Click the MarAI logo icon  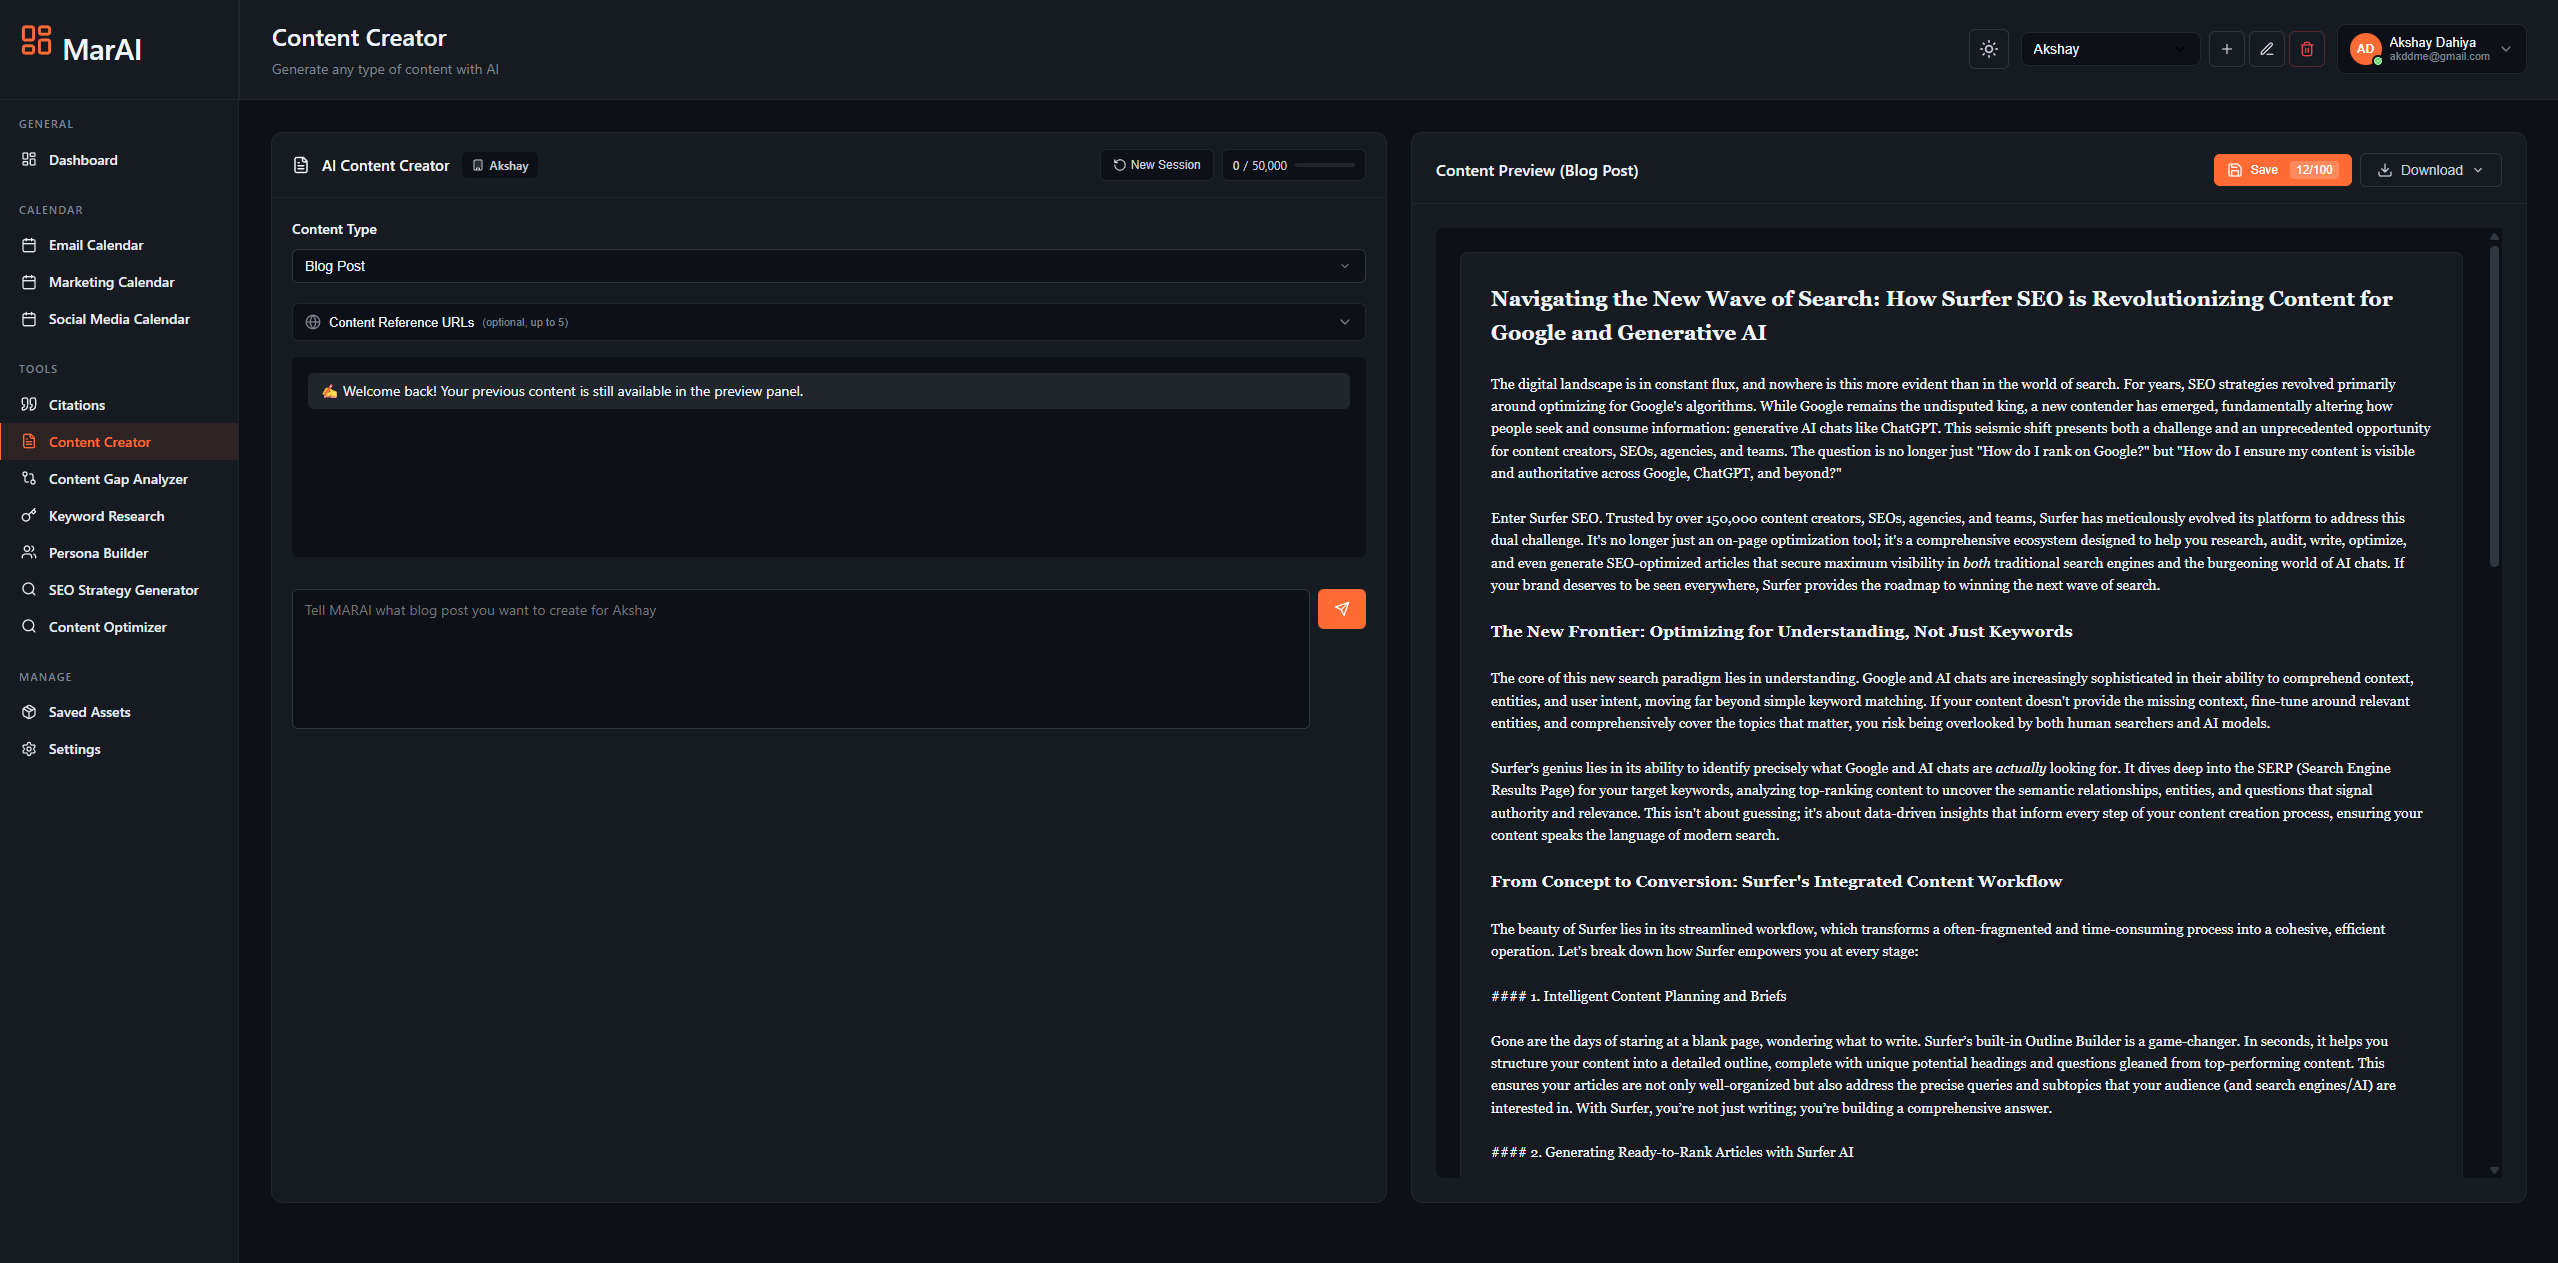coord(36,40)
